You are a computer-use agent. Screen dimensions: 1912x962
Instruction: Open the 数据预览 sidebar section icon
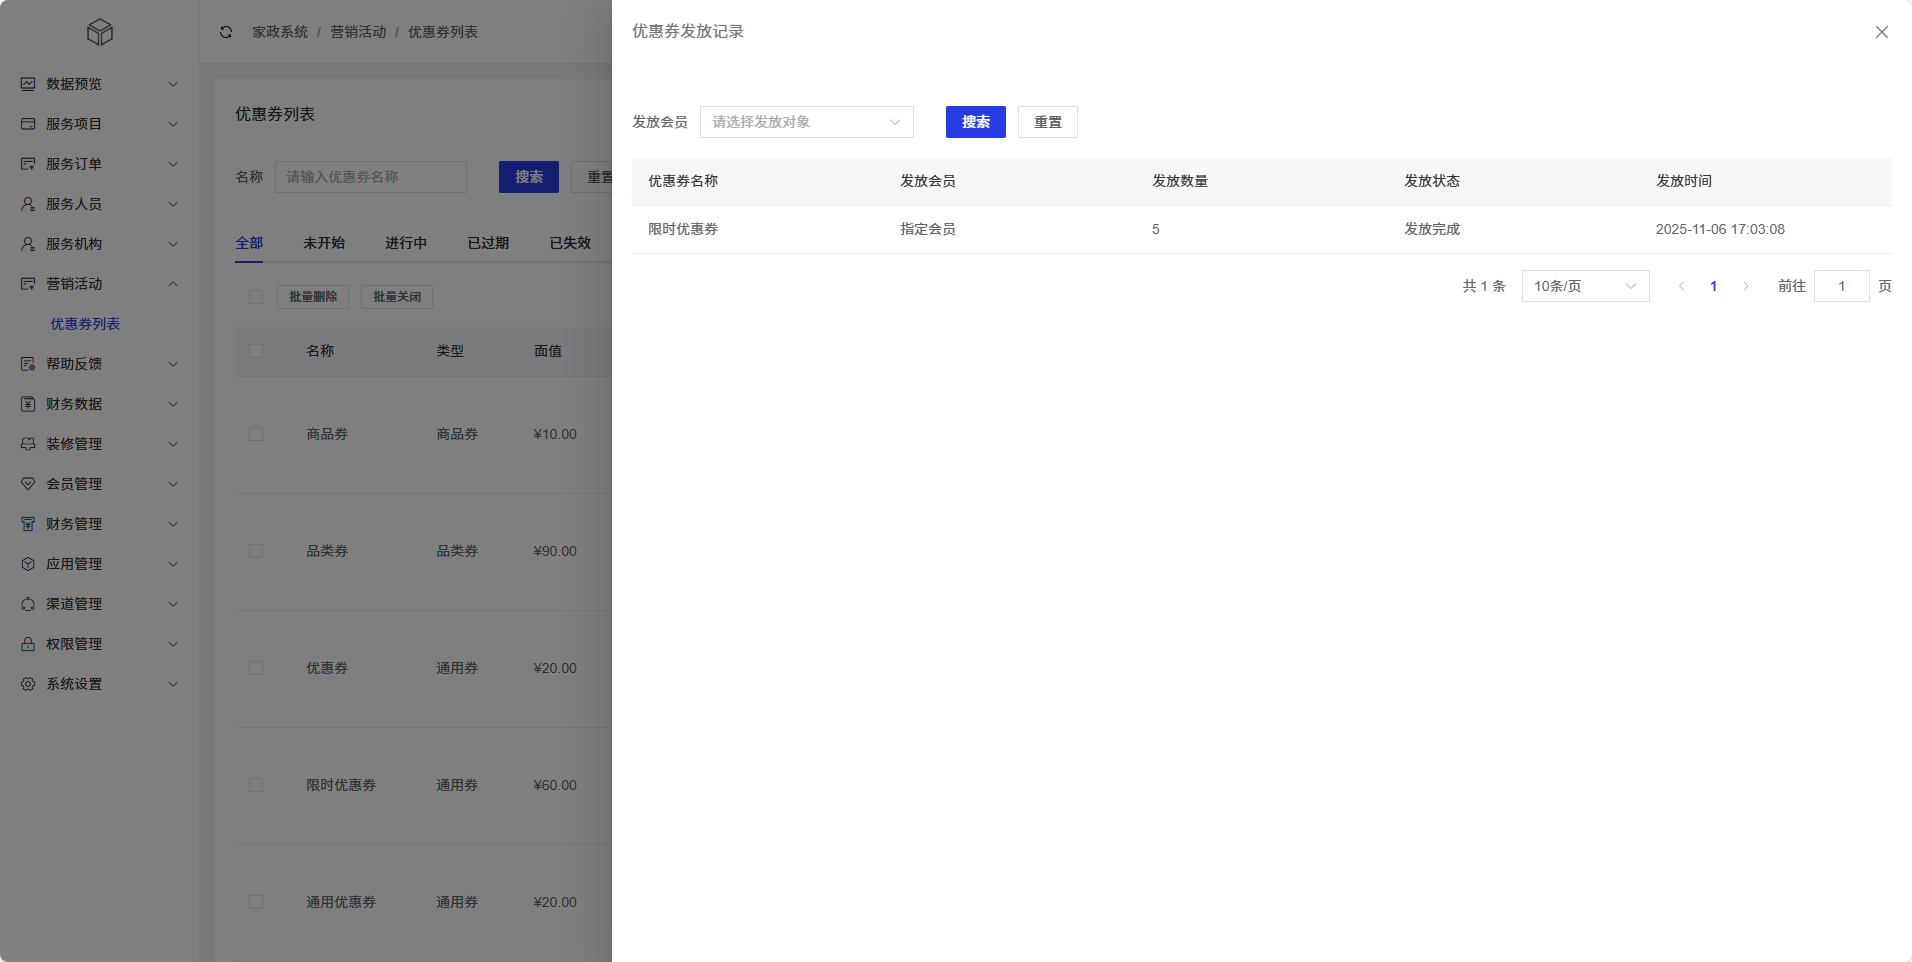27,84
